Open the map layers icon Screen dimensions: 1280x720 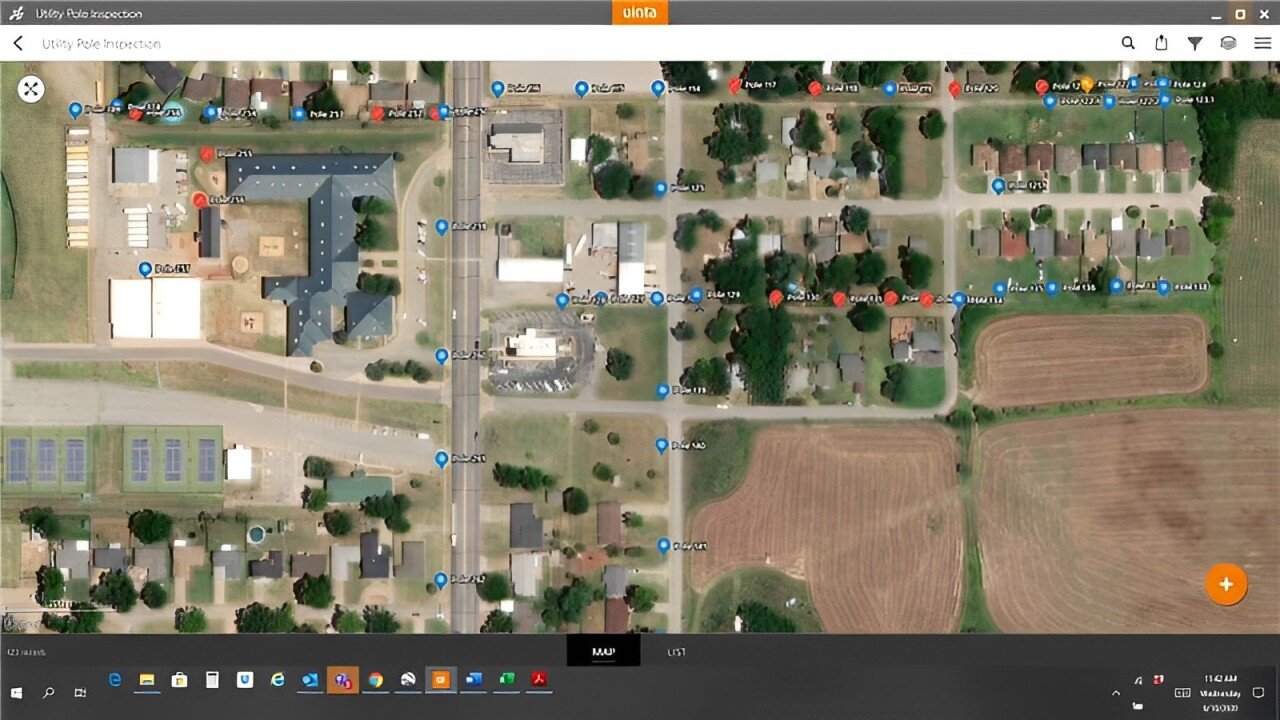click(x=1229, y=43)
